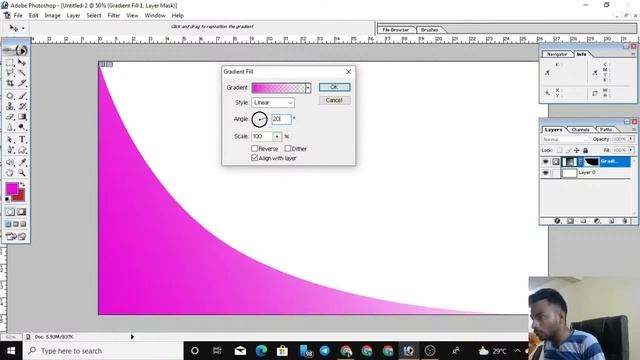Viewport: 640px width, 360px height.
Task: Swap the foreground and background colors
Action: point(22,184)
